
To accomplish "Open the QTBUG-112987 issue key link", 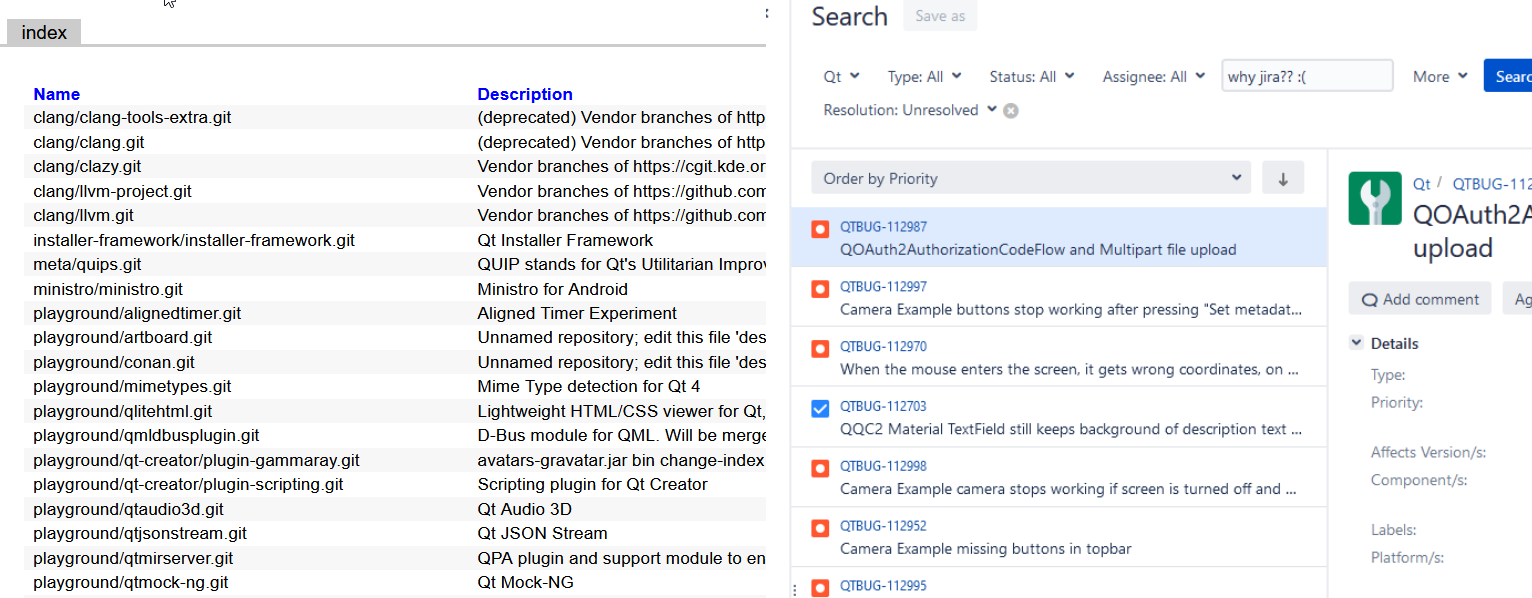I will (x=883, y=228).
